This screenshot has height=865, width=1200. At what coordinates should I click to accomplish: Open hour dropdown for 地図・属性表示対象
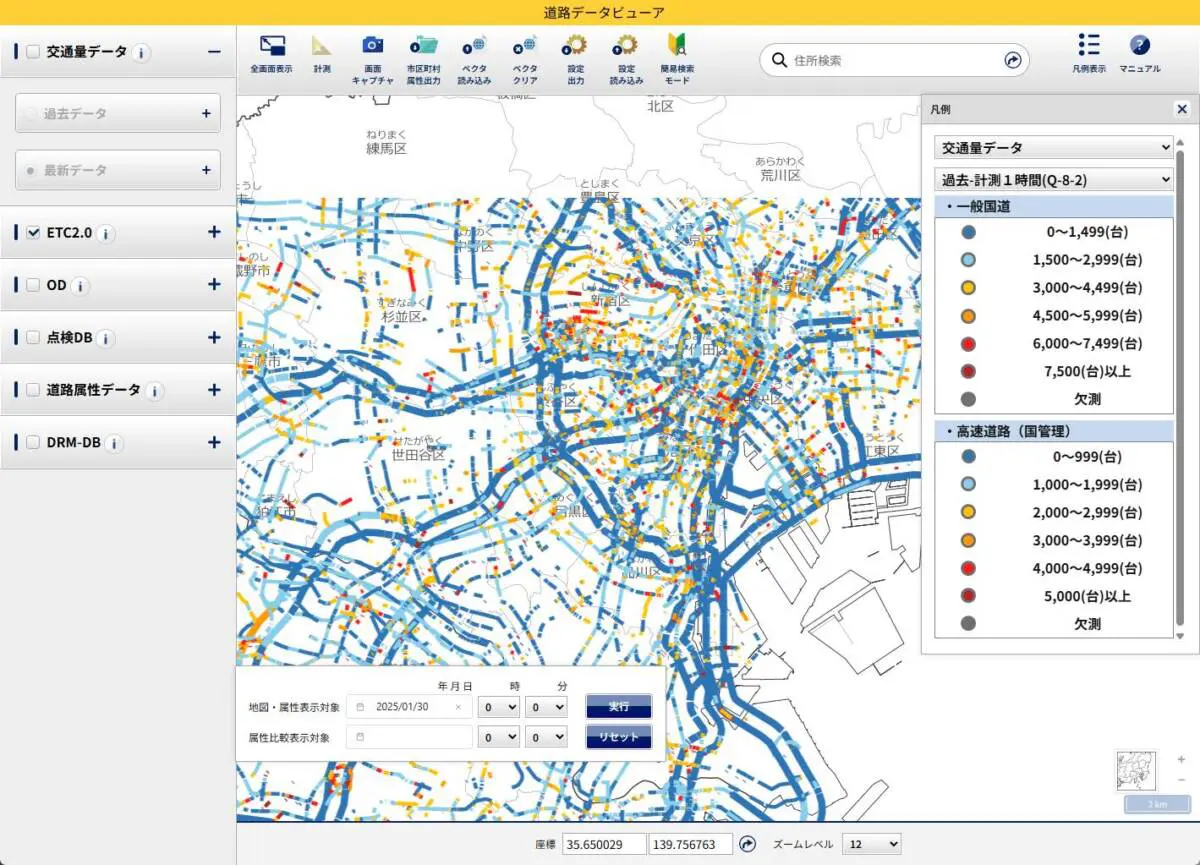tap(499, 707)
